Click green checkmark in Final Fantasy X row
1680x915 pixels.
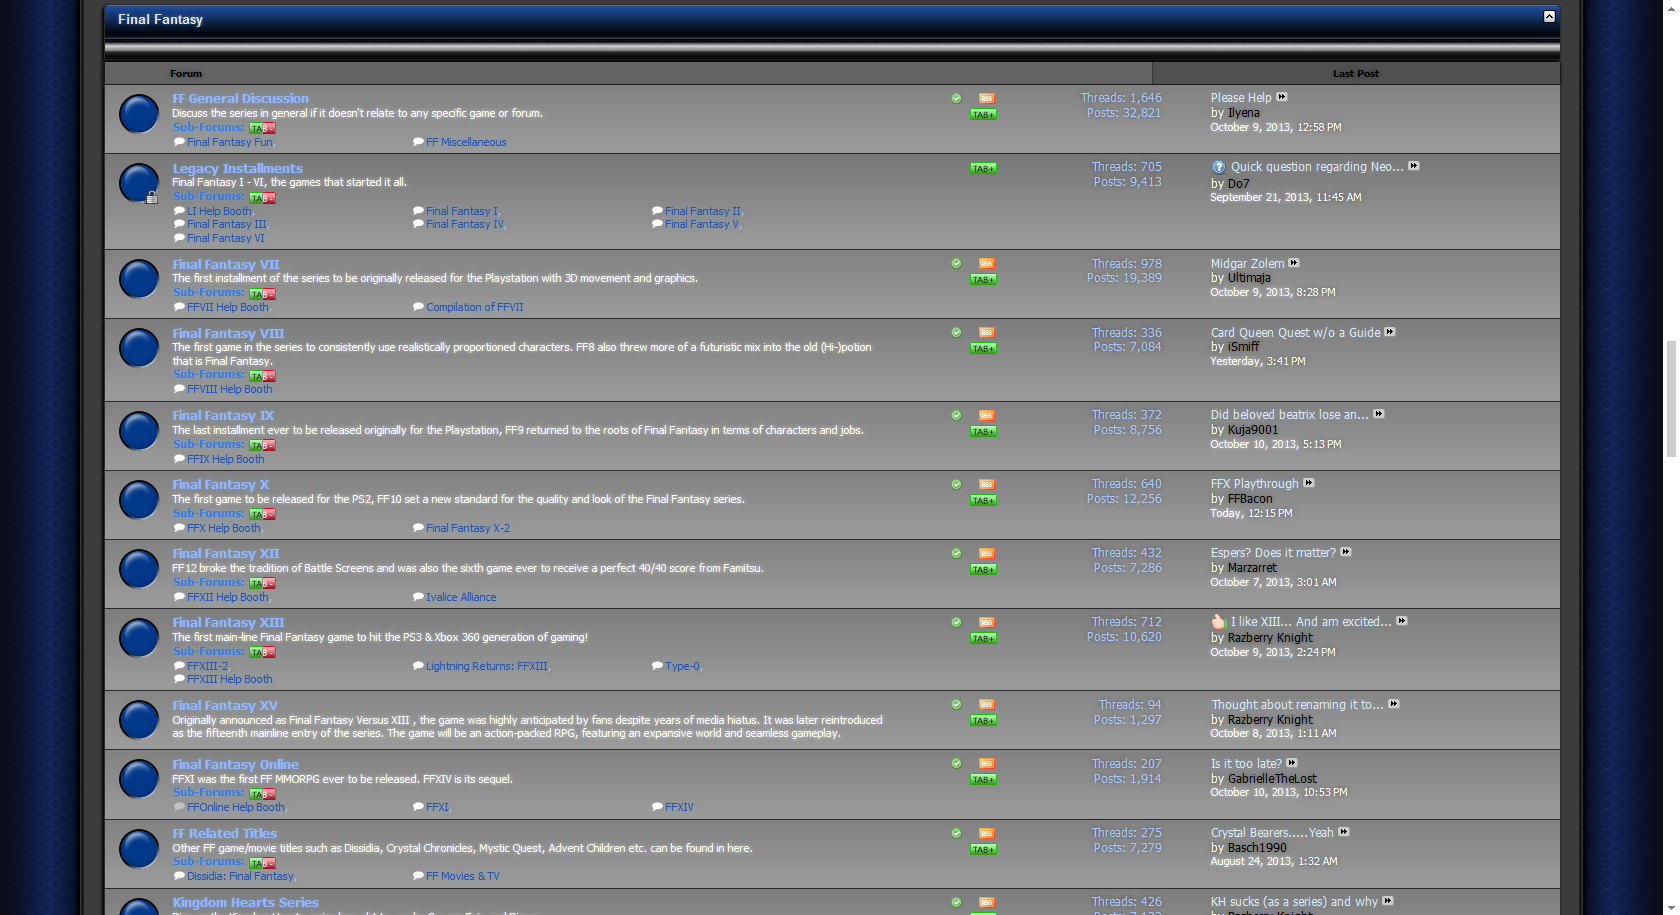coord(956,484)
